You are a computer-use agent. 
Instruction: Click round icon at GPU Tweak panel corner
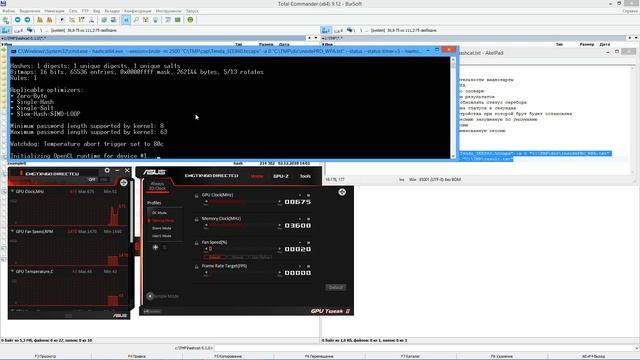pos(342,192)
